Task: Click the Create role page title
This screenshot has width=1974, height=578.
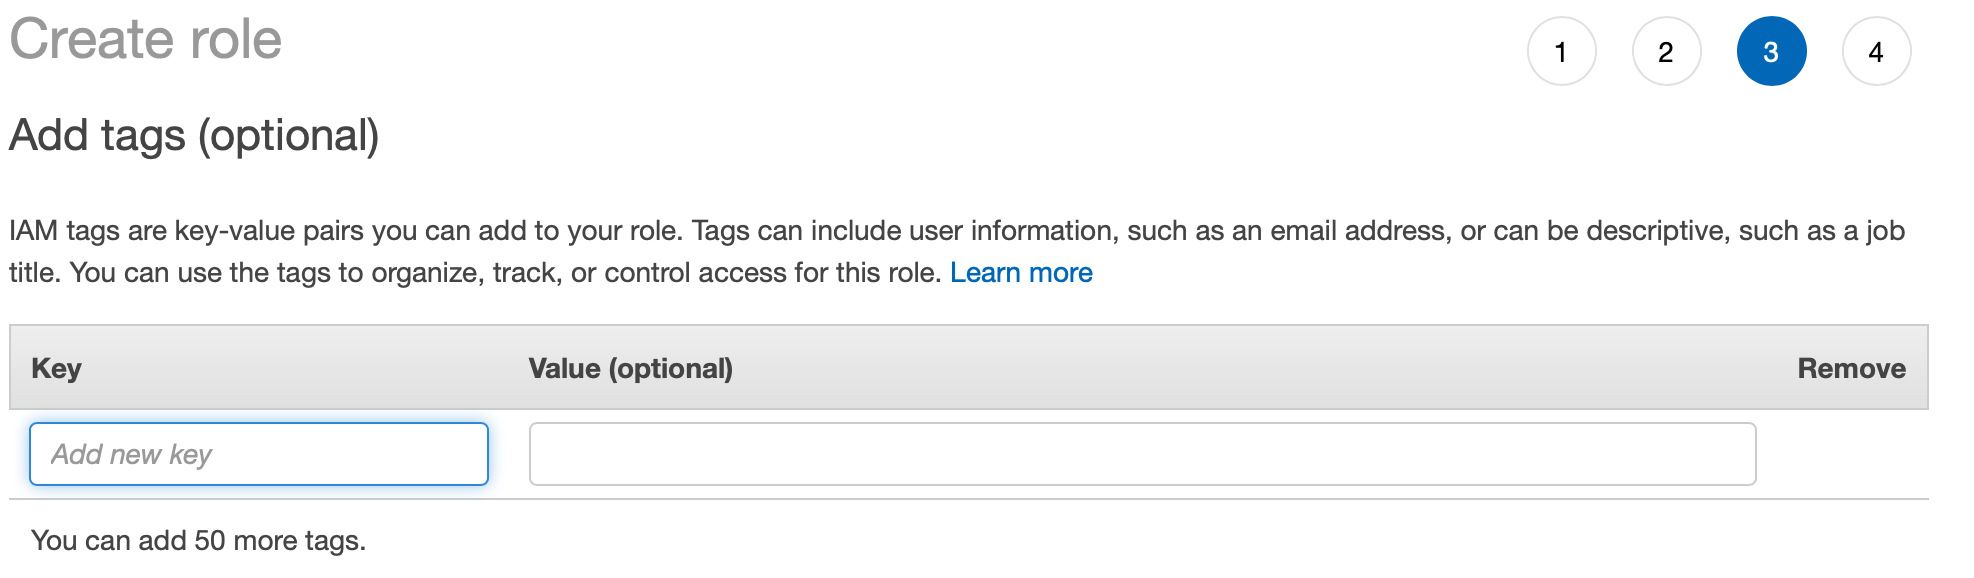Action: click(146, 40)
